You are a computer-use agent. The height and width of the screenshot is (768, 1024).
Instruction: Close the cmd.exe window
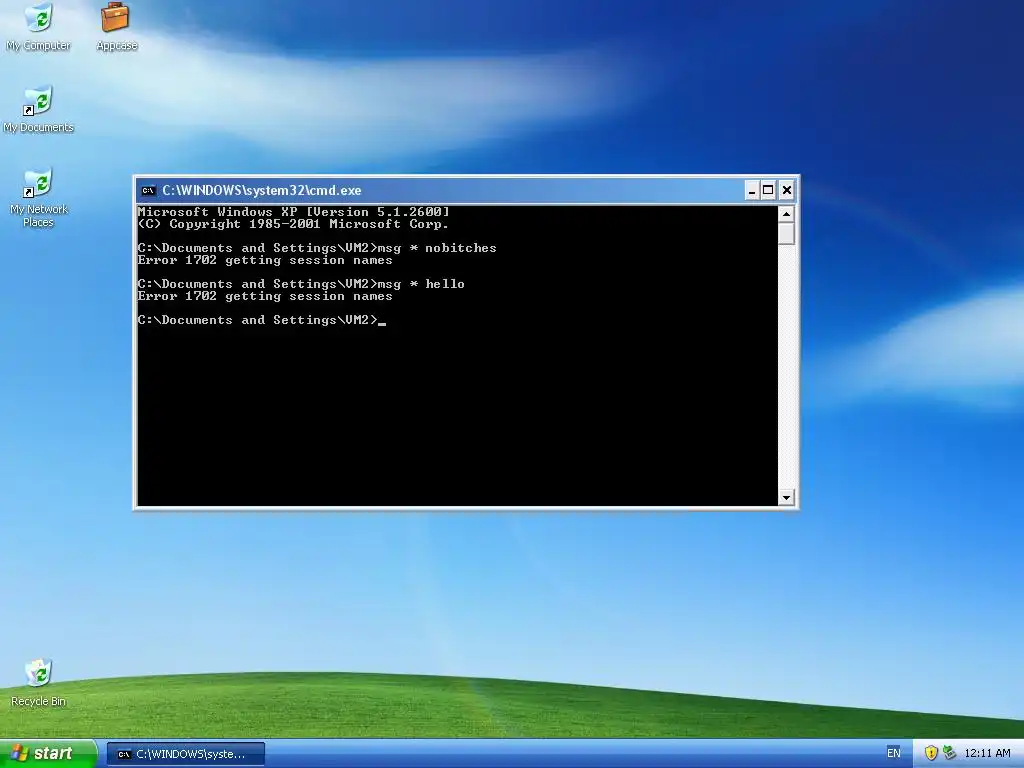pyautogui.click(x=786, y=191)
